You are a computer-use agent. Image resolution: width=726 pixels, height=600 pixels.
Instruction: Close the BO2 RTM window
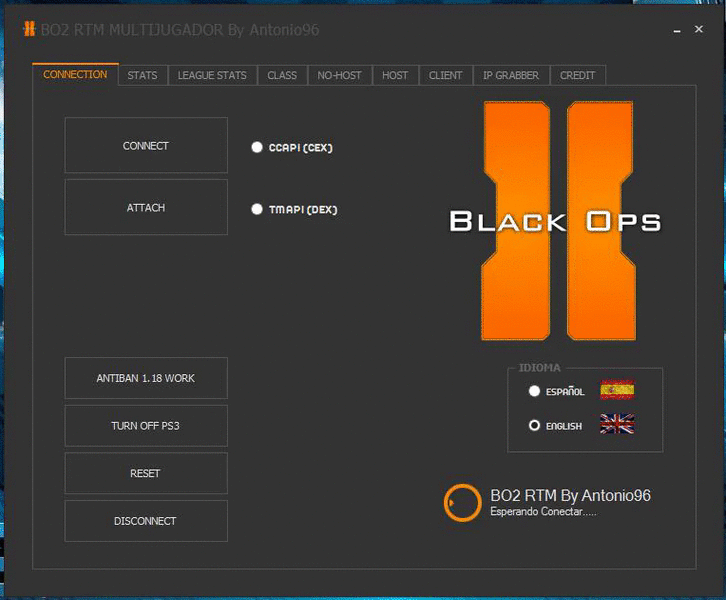tap(699, 29)
